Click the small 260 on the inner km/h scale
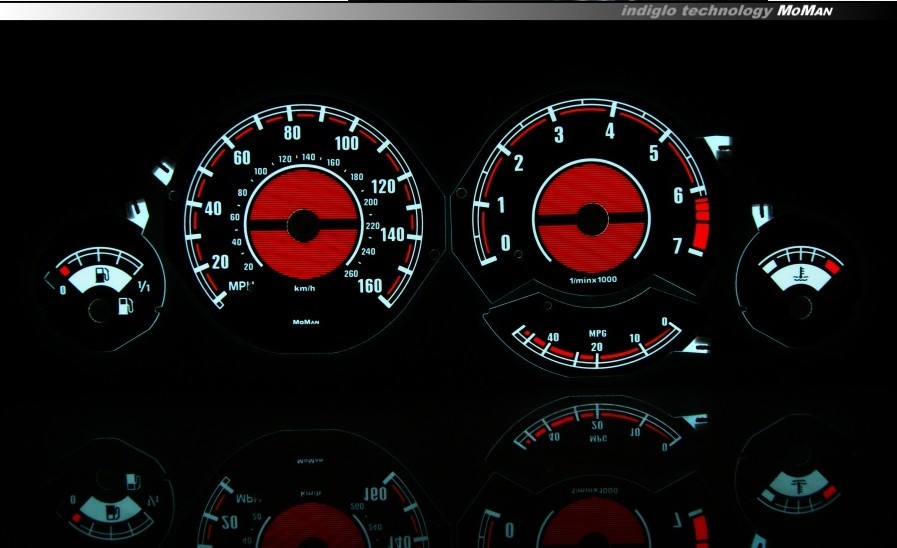The width and height of the screenshot is (897, 548). point(351,274)
